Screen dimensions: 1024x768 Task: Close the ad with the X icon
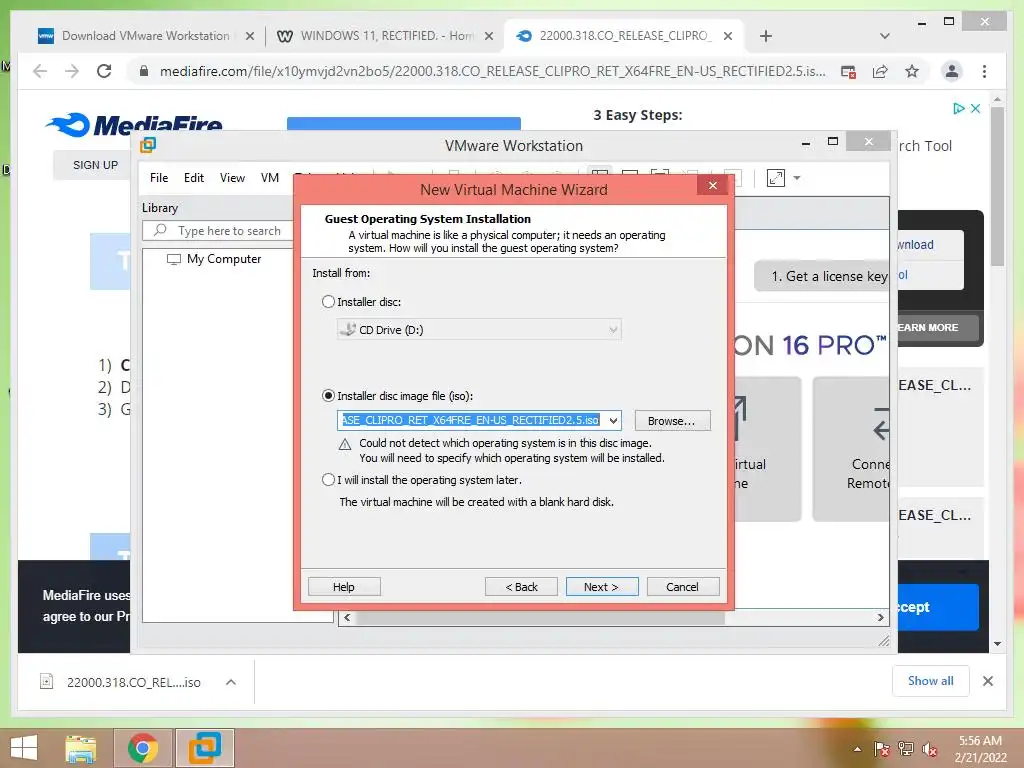pyautogui.click(x=976, y=108)
